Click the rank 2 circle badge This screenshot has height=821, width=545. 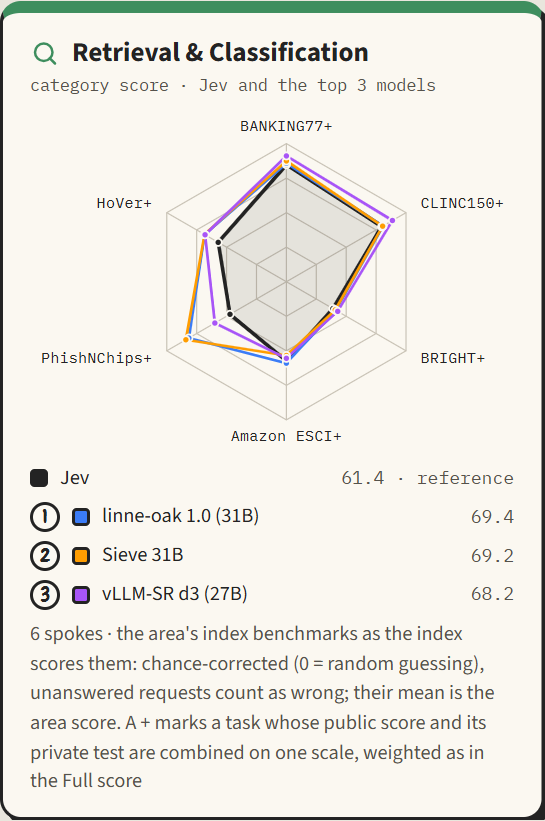click(45, 556)
